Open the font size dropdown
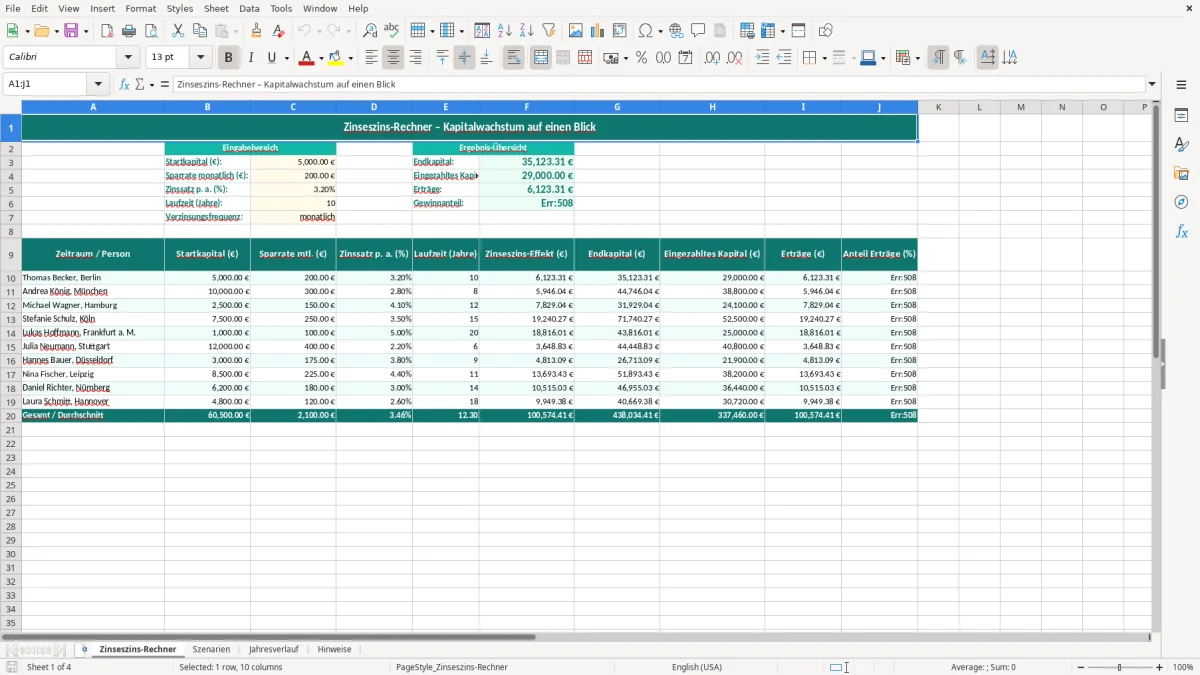 click(x=200, y=58)
